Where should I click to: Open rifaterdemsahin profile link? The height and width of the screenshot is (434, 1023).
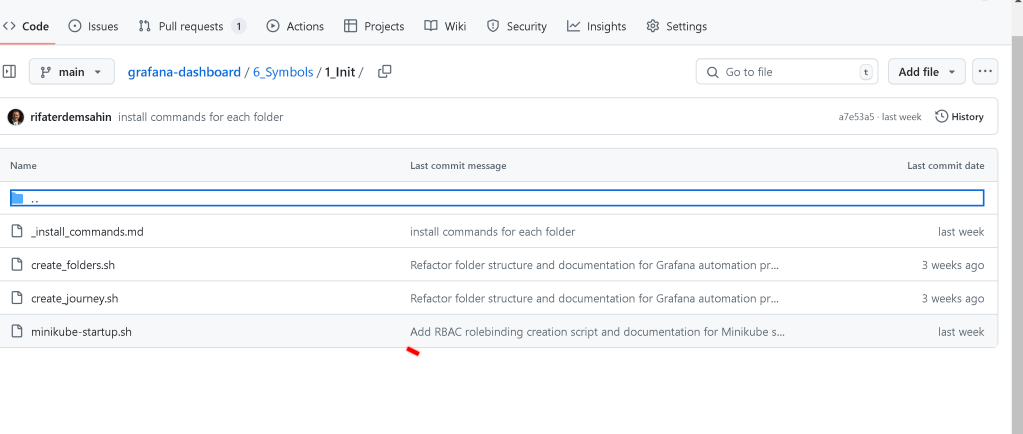tap(71, 117)
